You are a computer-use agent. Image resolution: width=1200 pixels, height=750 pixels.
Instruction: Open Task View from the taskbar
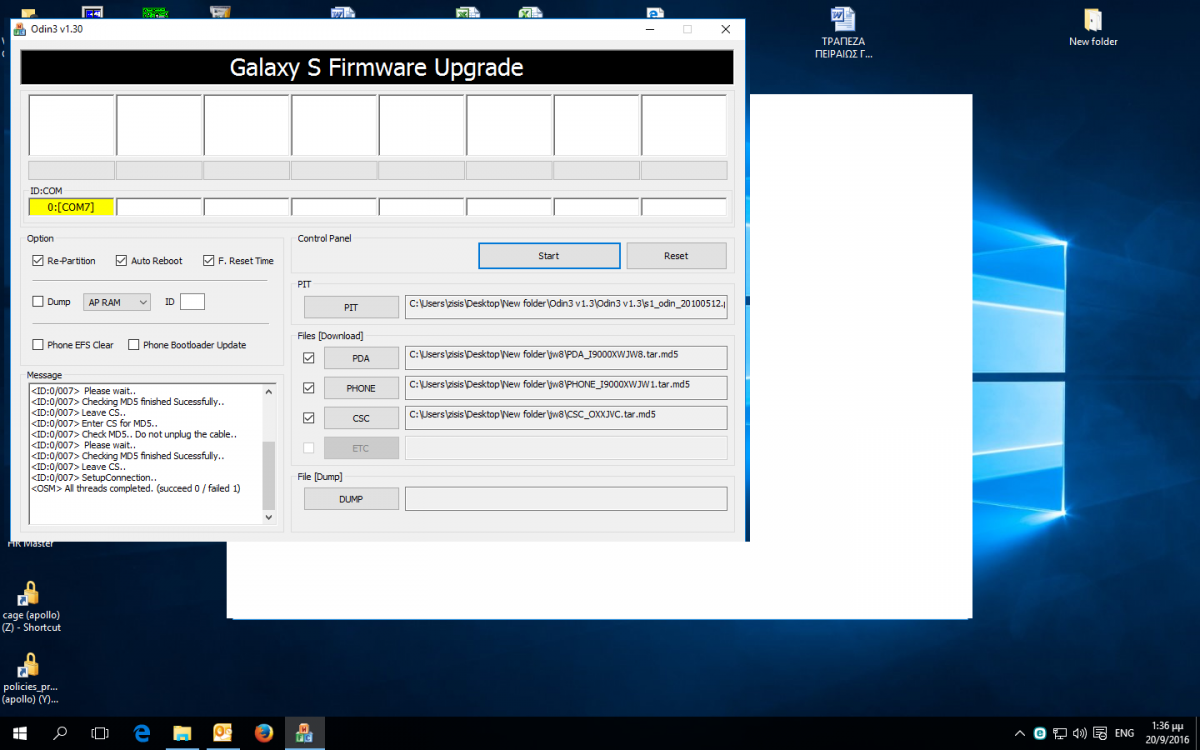coord(100,733)
